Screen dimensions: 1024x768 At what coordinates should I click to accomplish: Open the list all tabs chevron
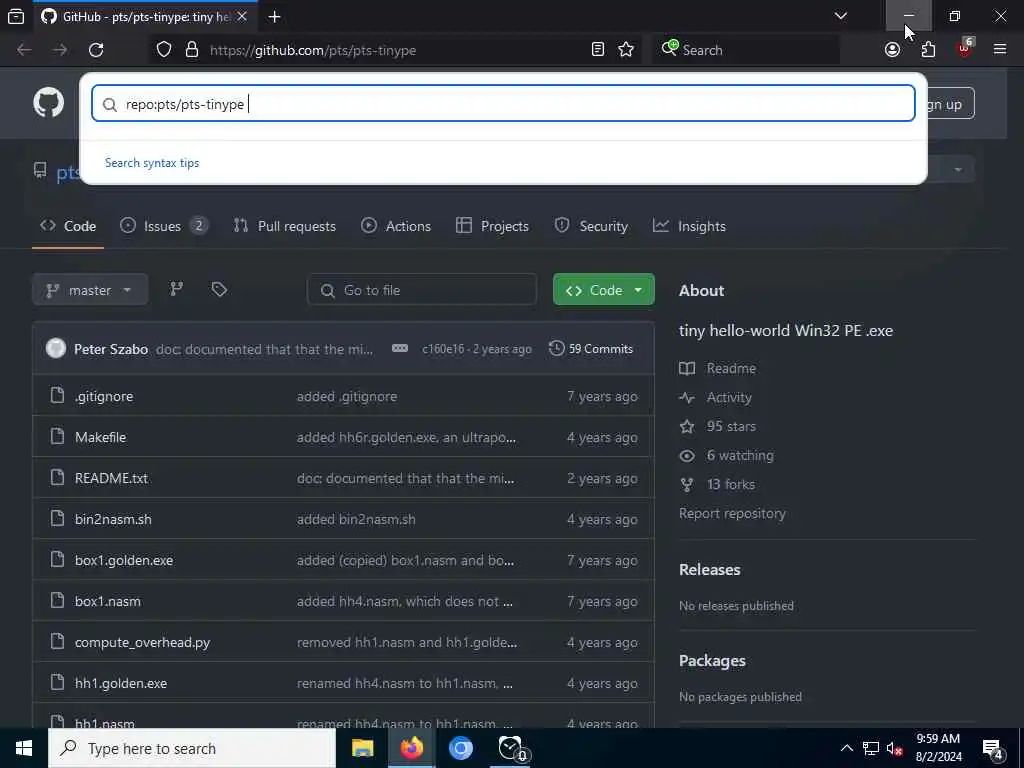point(841,16)
